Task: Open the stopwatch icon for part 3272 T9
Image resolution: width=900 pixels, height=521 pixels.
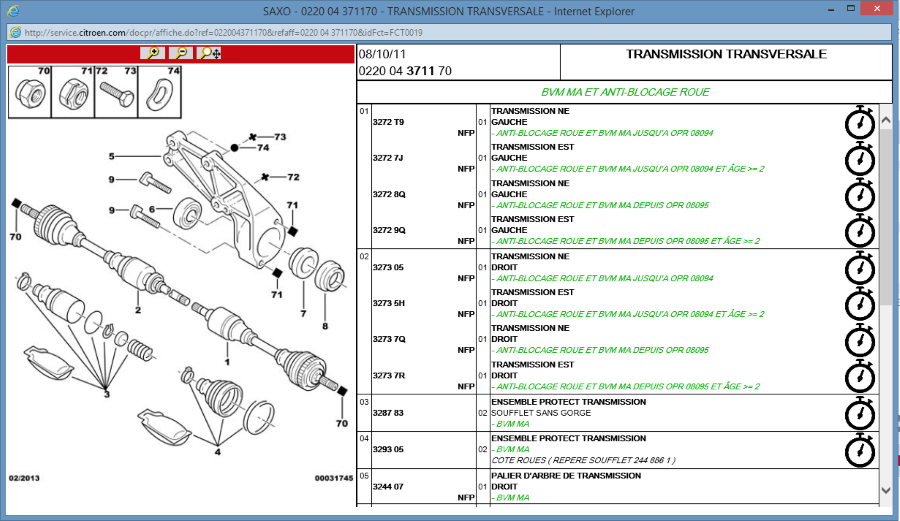Action: pyautogui.click(x=860, y=122)
